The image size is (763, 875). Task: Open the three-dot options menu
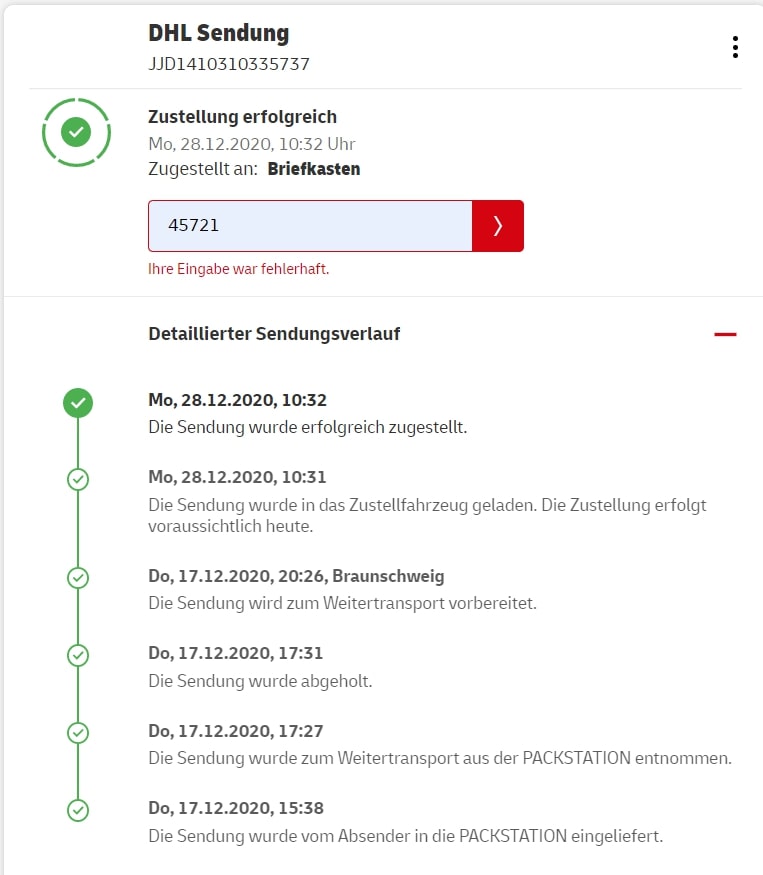[x=735, y=47]
